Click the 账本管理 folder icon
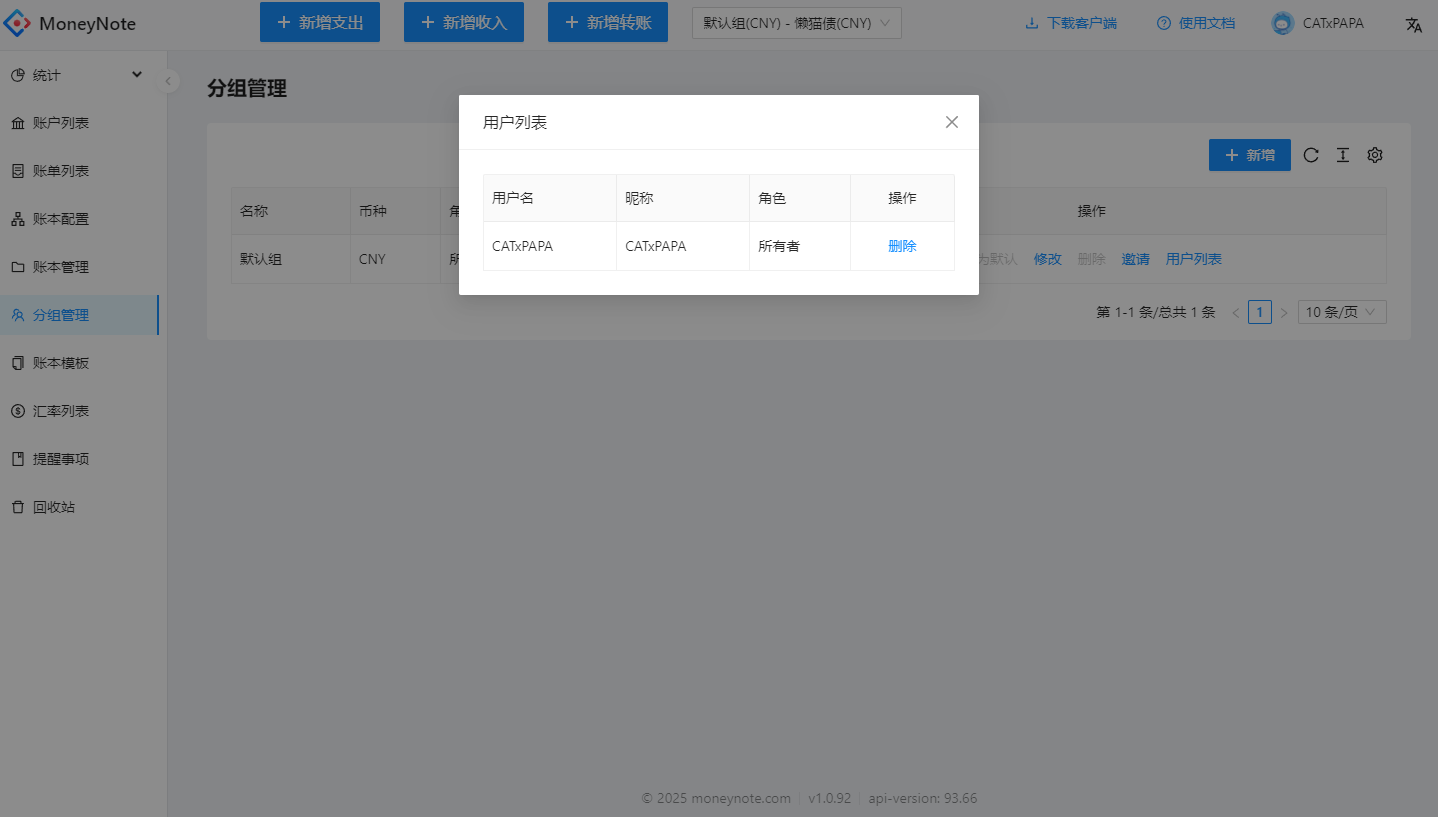 click(x=17, y=267)
